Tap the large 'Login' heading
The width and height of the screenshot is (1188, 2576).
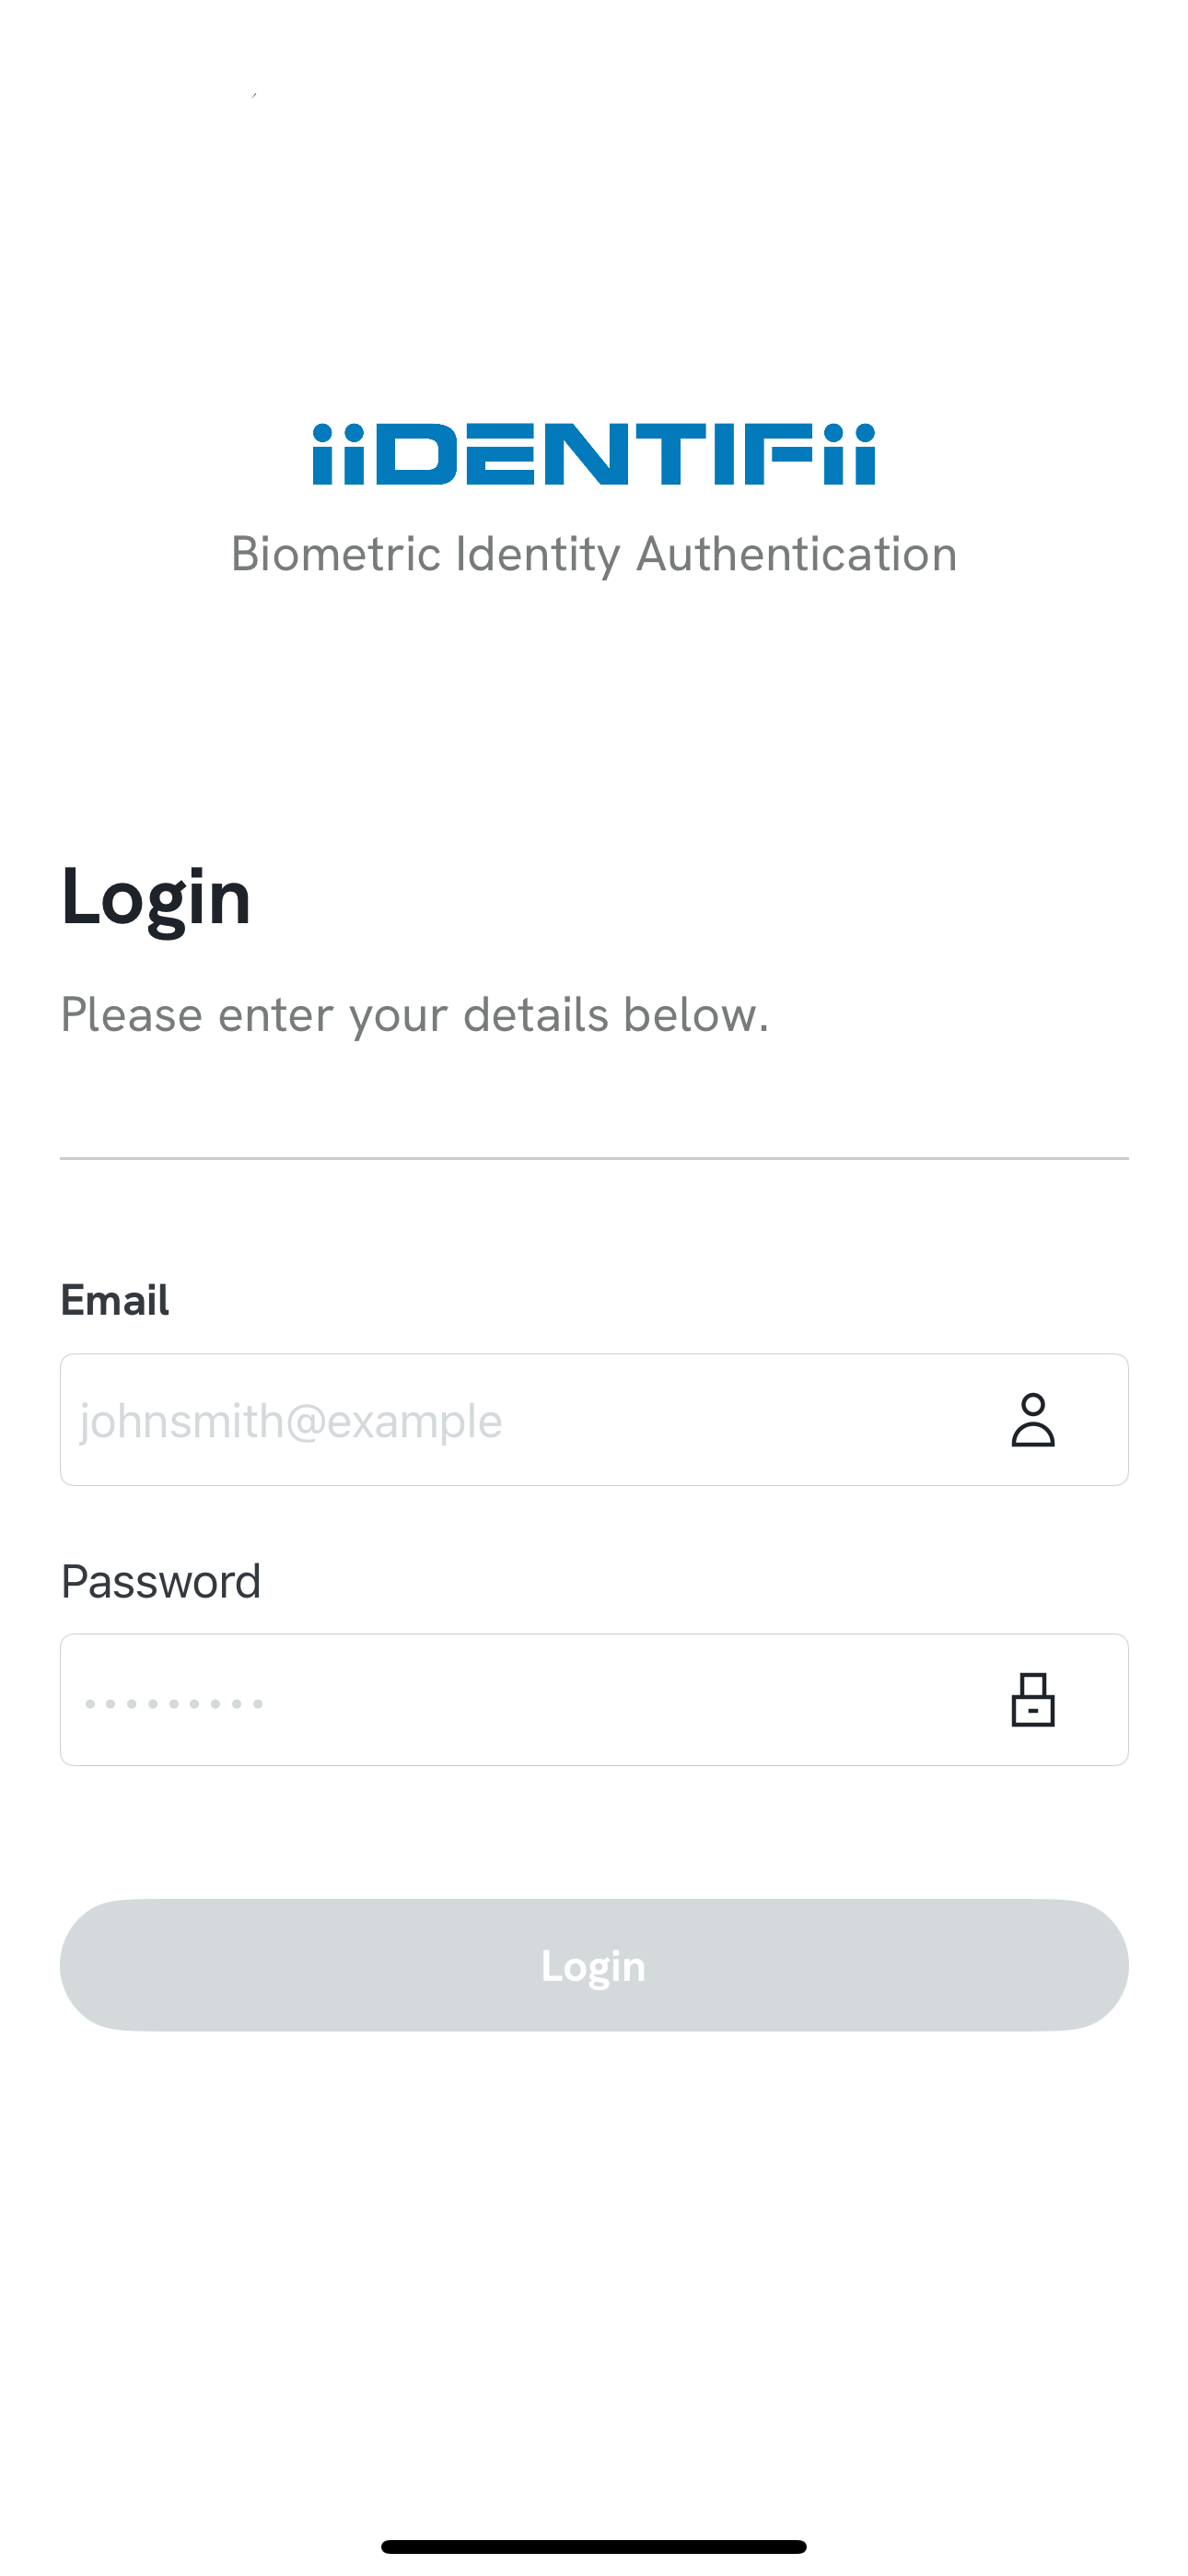(155, 898)
